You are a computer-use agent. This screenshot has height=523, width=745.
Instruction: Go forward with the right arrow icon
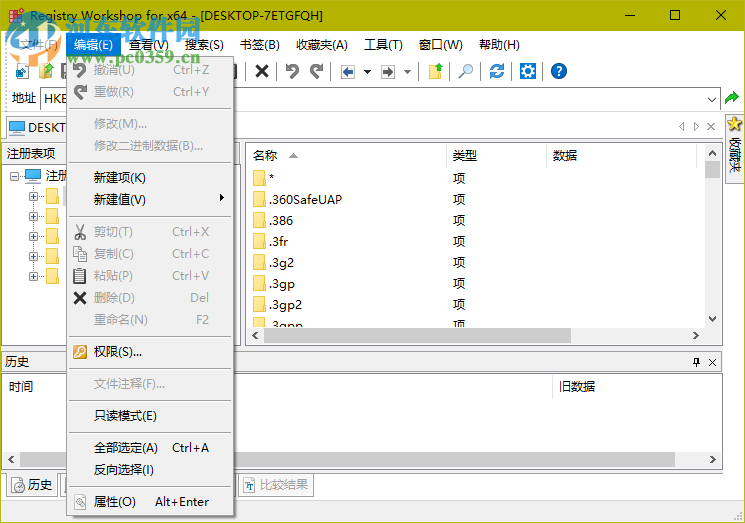(388, 72)
